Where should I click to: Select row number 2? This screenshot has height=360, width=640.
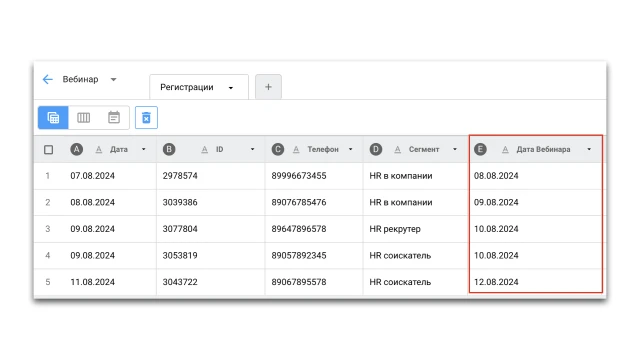tap(48, 202)
